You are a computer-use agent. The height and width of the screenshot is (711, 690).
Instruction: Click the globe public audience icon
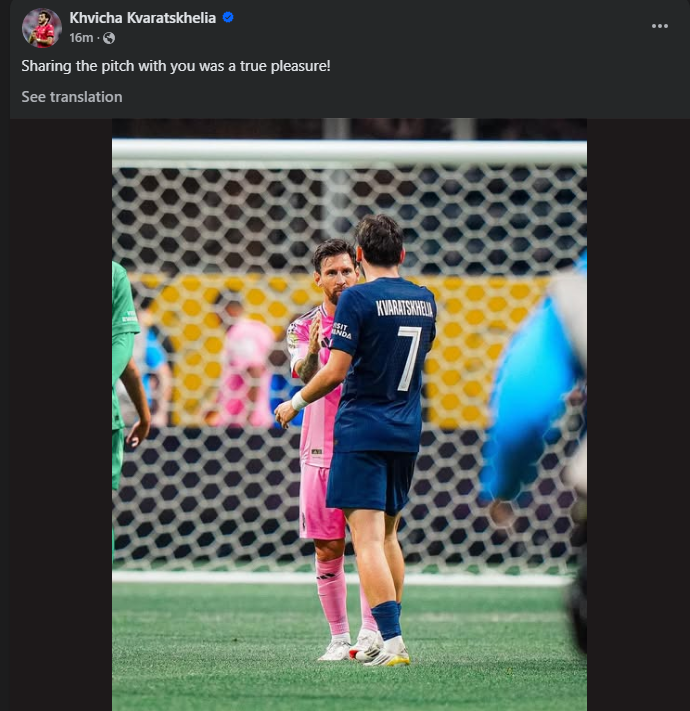click(109, 38)
